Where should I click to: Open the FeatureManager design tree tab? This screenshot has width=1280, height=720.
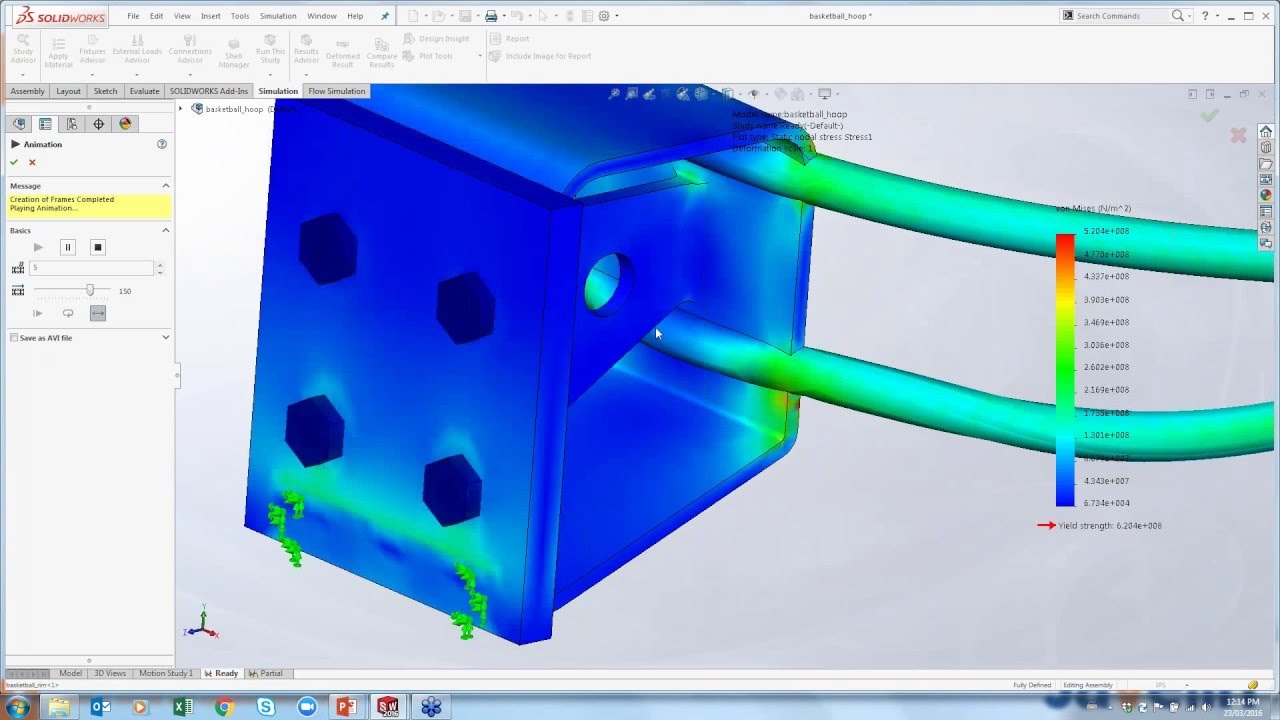[x=18, y=124]
